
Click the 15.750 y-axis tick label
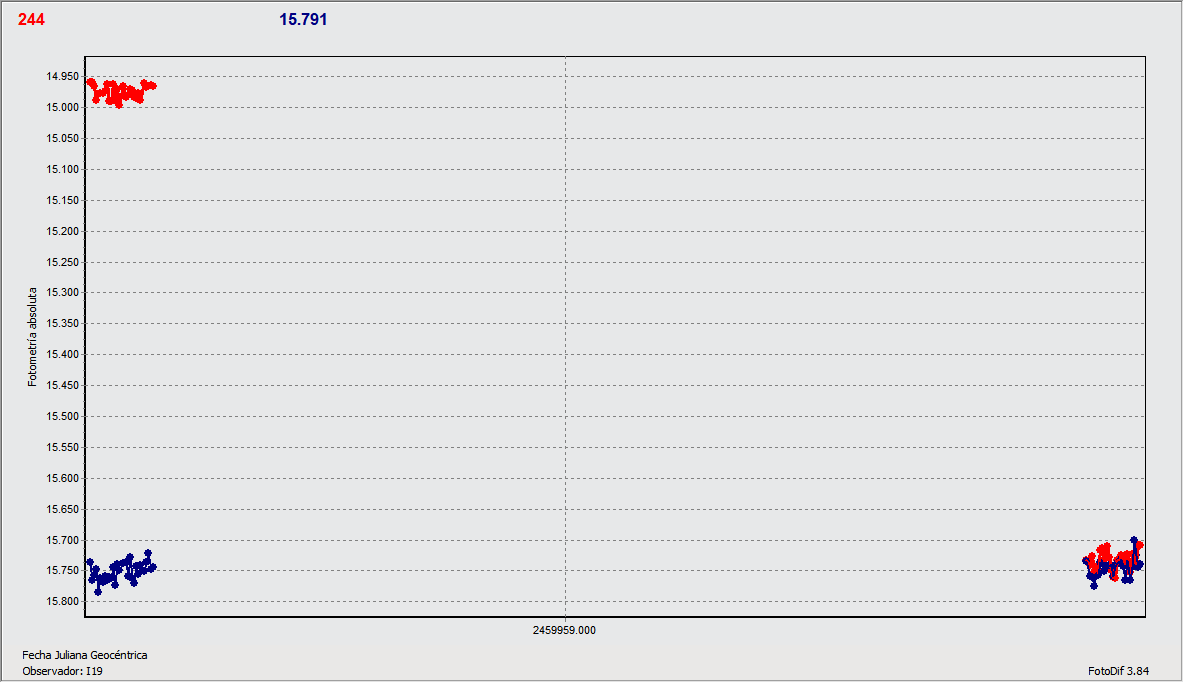(62, 571)
